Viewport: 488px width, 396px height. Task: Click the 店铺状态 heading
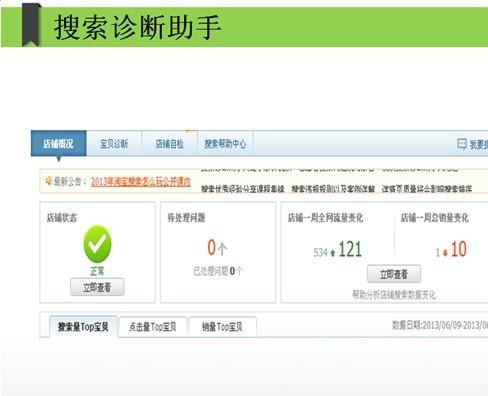62,218
